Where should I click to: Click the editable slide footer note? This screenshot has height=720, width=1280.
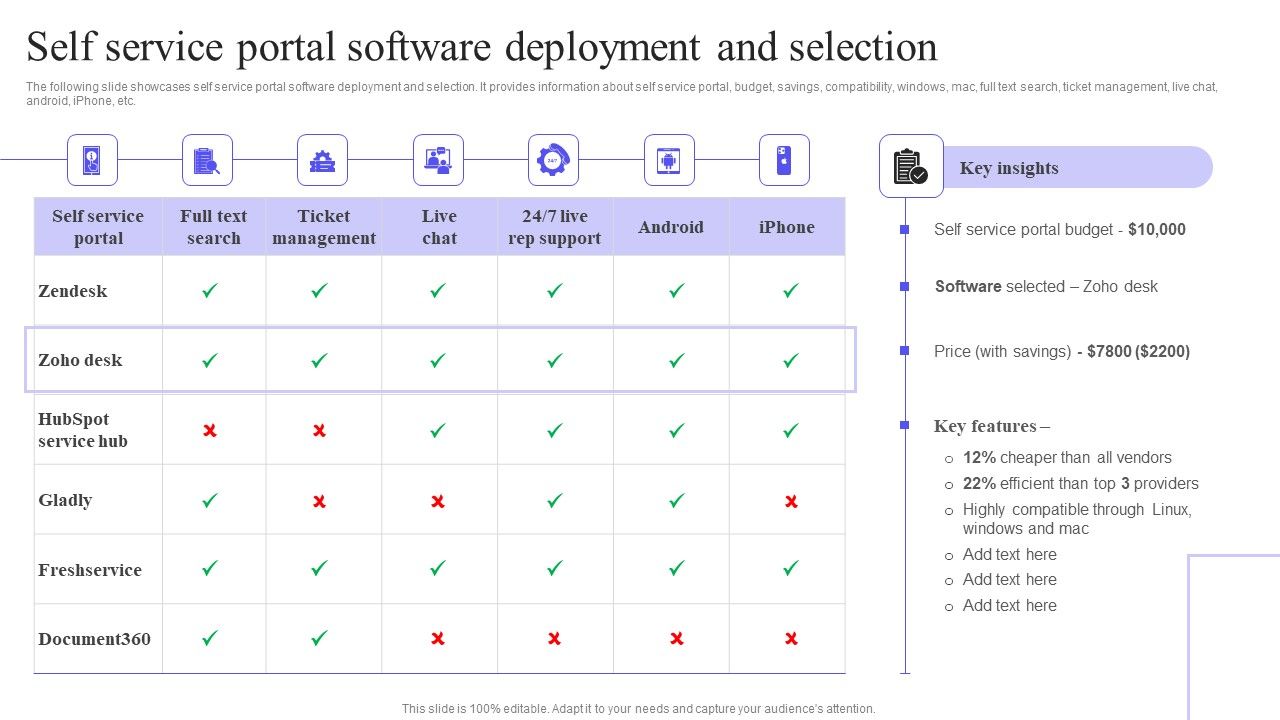640,708
